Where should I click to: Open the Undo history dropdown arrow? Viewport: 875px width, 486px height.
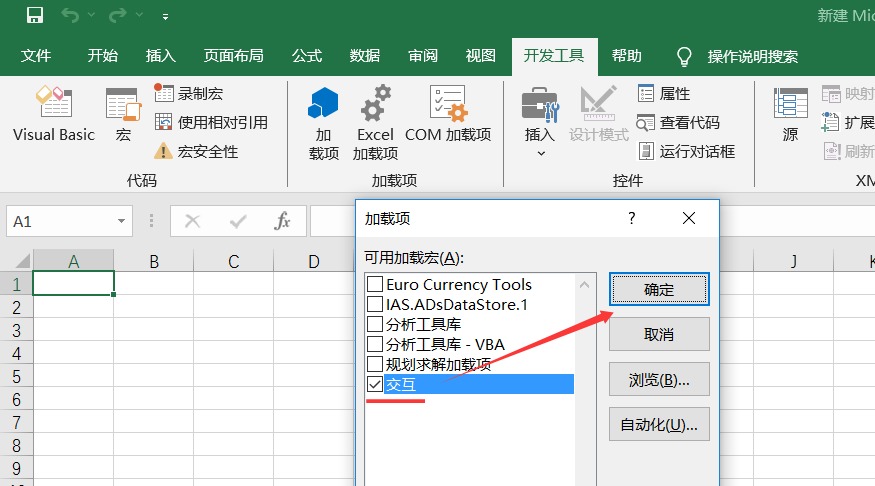92,15
